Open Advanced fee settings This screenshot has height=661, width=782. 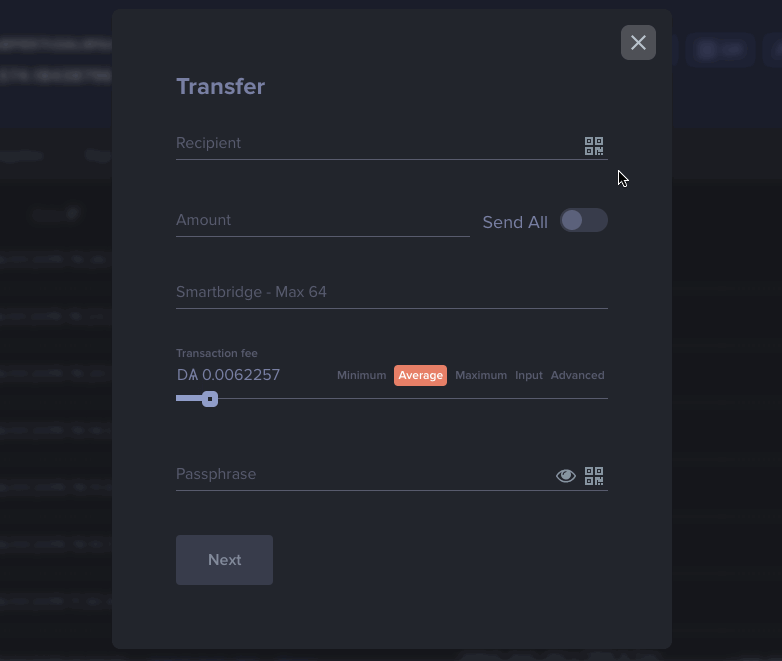pyautogui.click(x=578, y=375)
